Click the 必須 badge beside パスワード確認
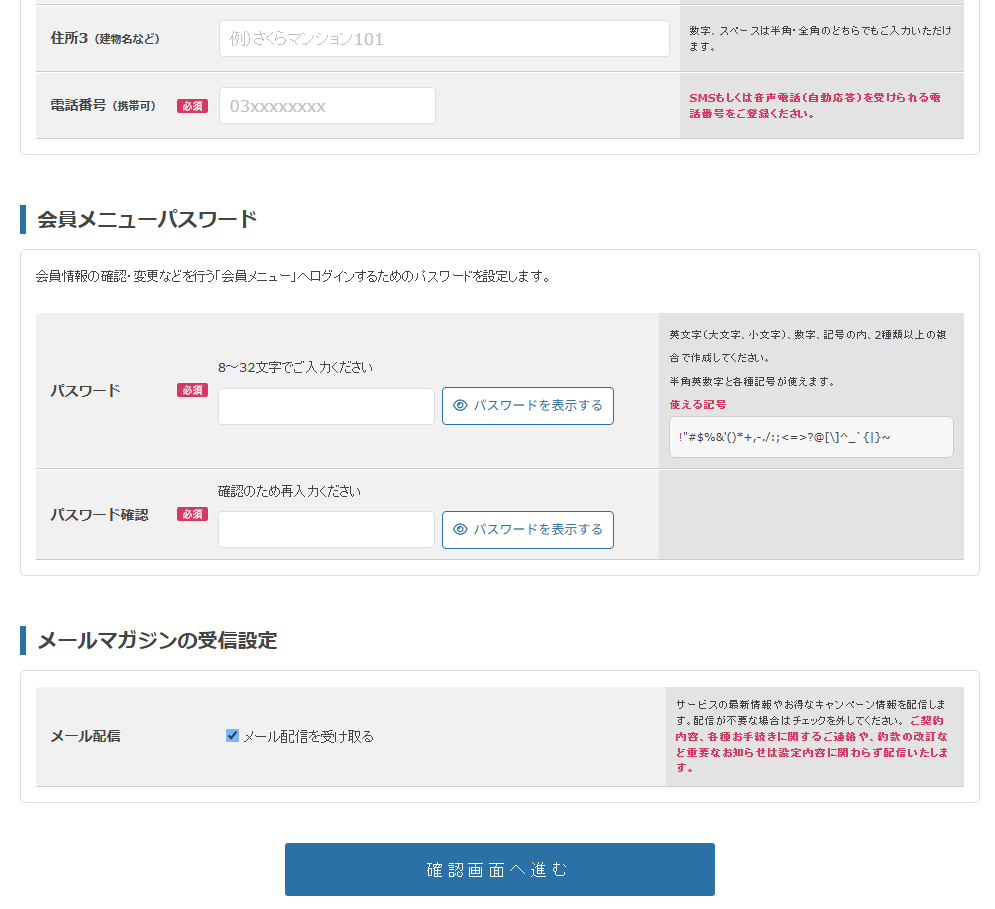Image resolution: width=995 pixels, height=909 pixels. point(192,515)
